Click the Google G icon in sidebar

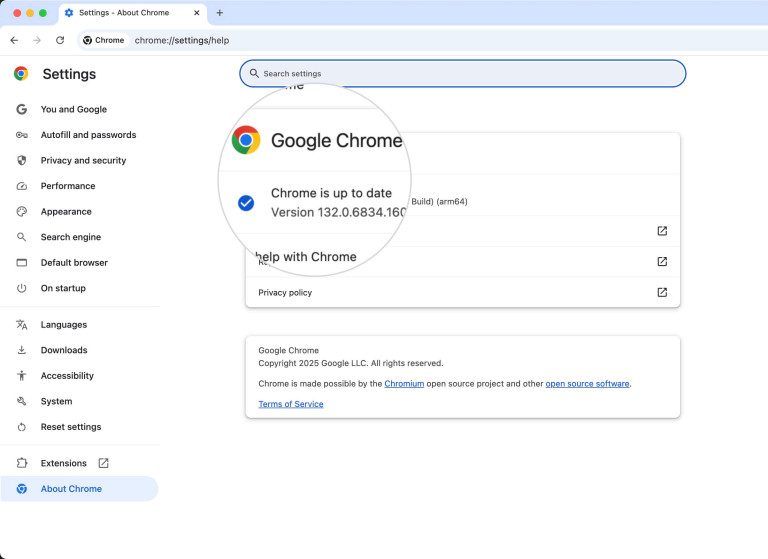pos(22,109)
